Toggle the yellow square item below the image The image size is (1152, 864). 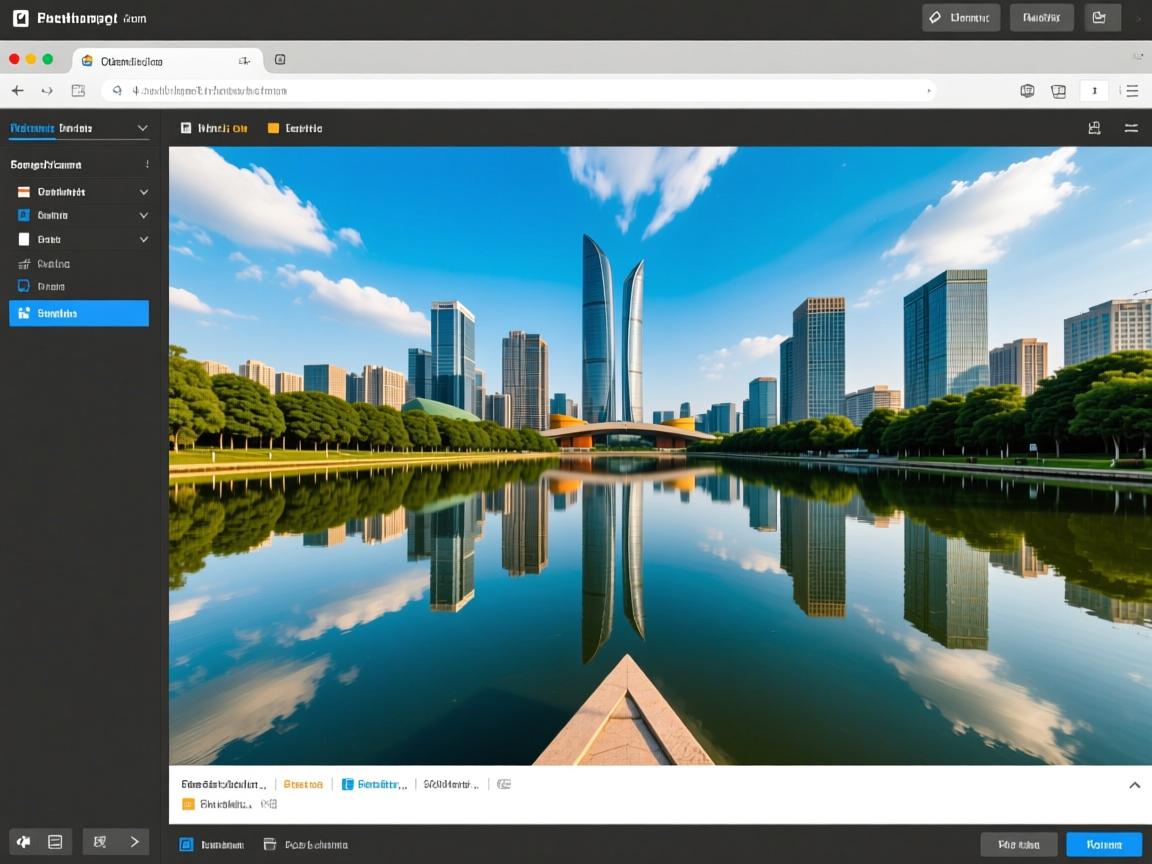(188, 804)
